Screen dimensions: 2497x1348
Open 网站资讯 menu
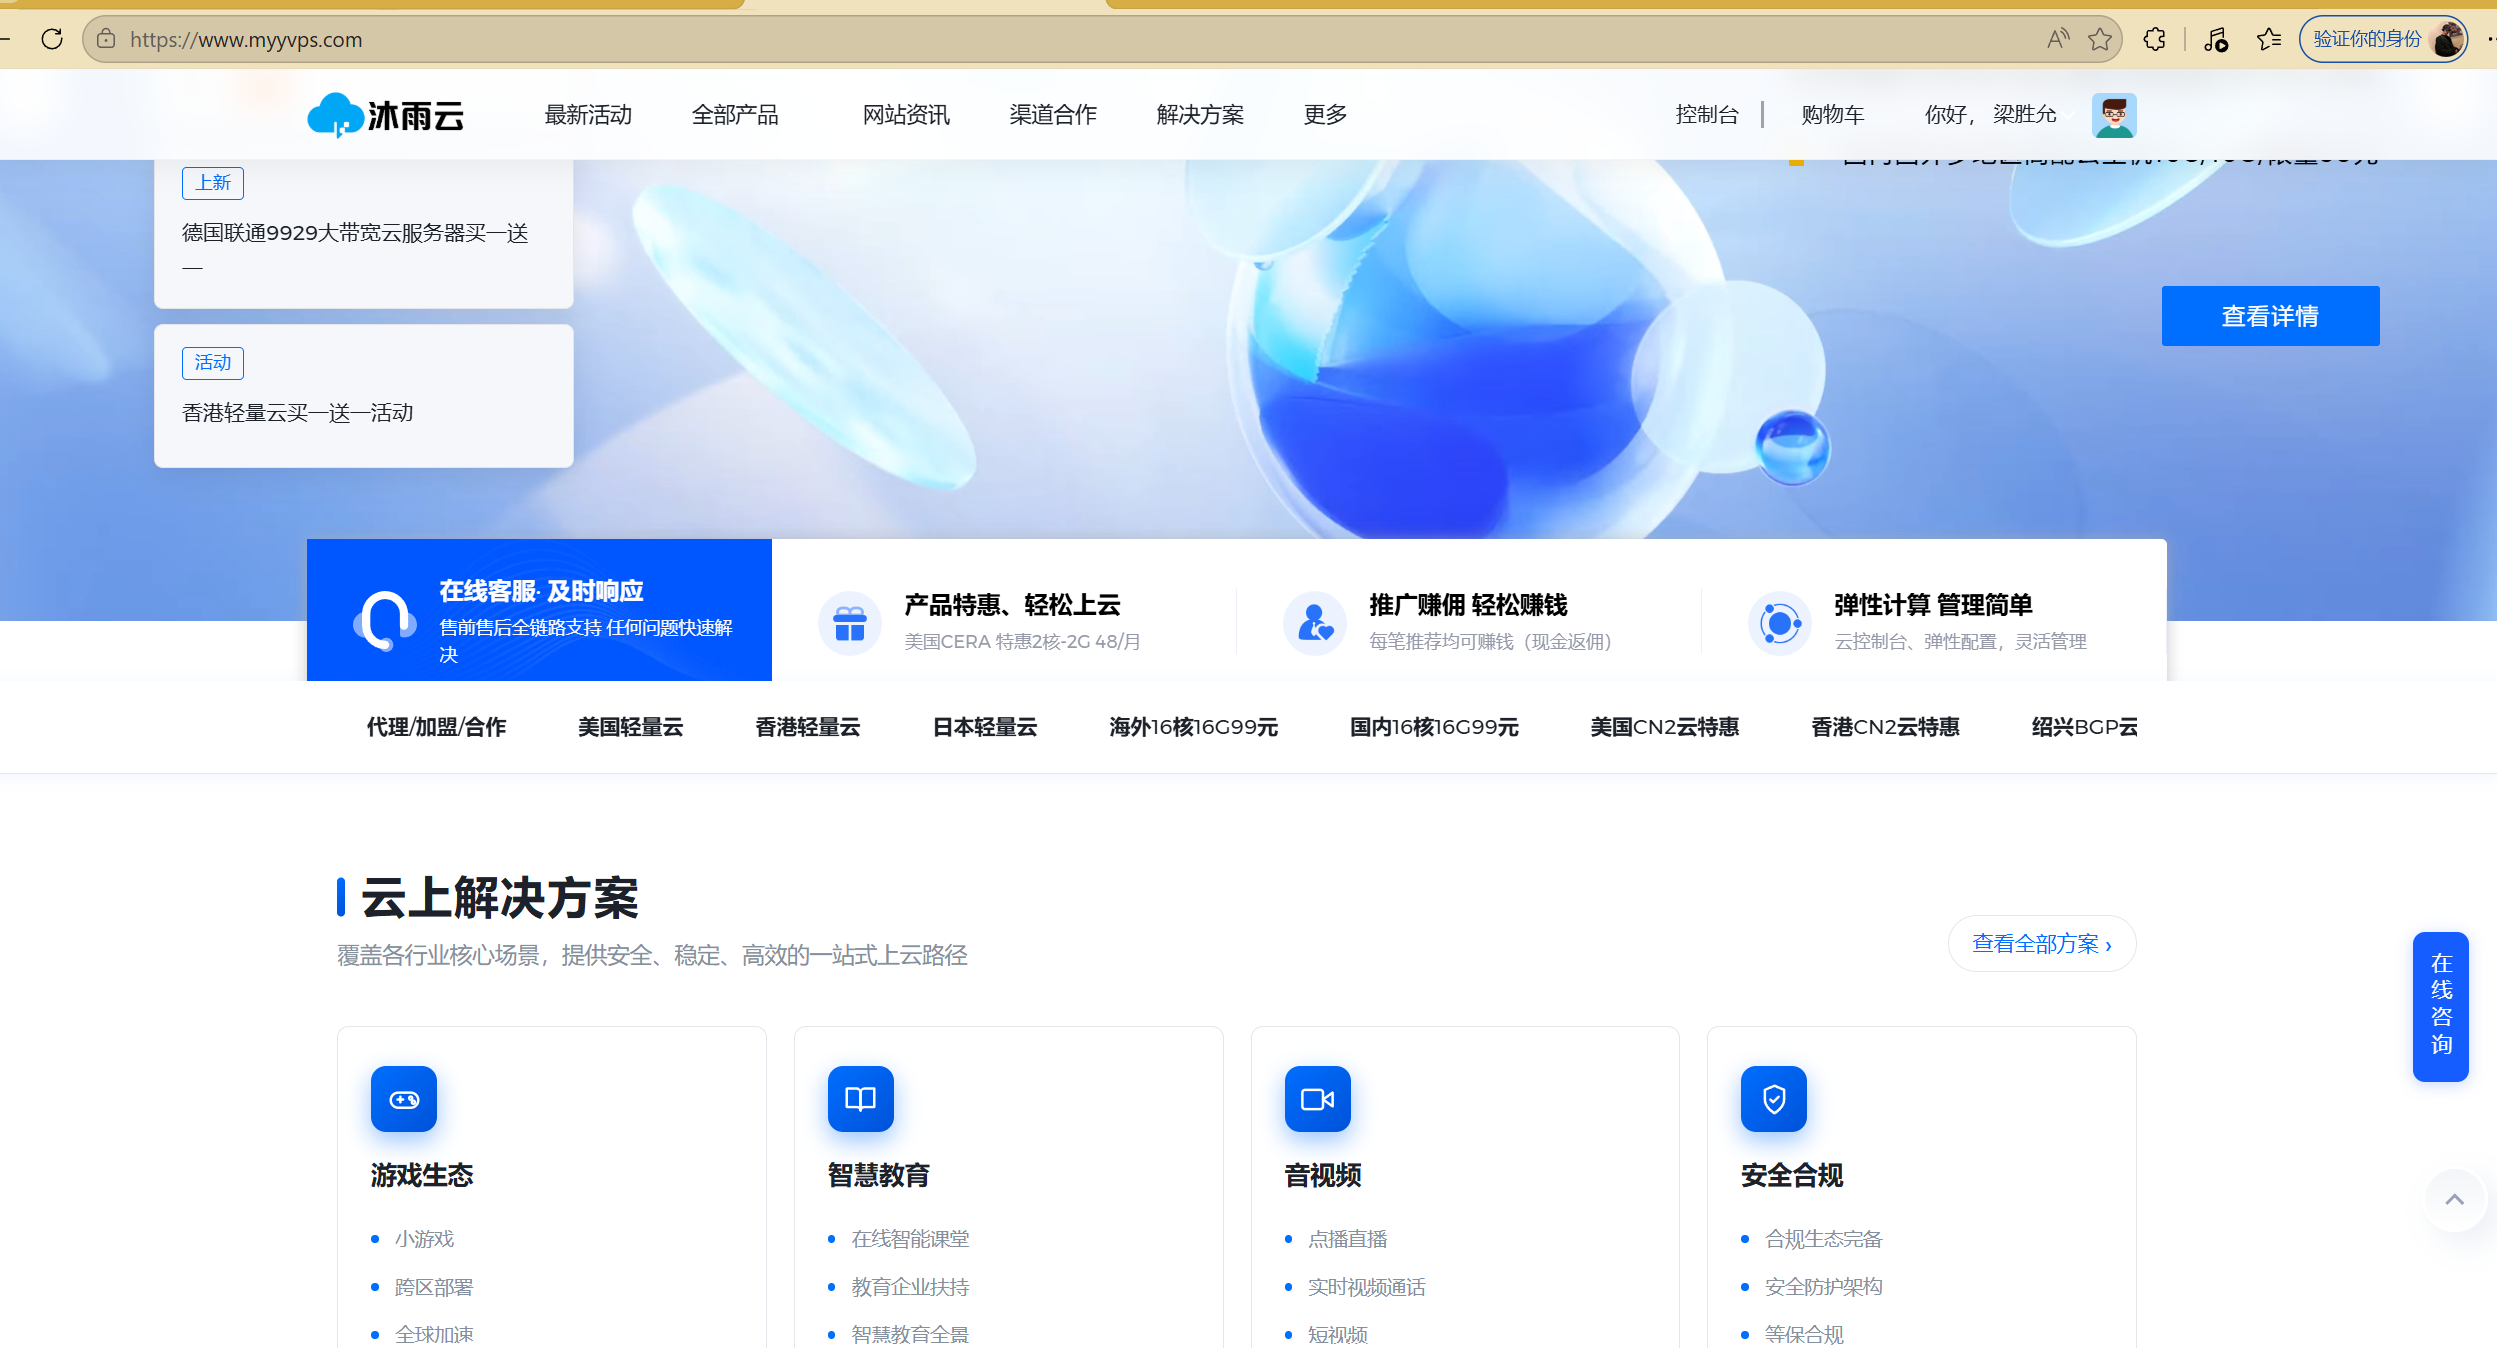click(x=906, y=115)
